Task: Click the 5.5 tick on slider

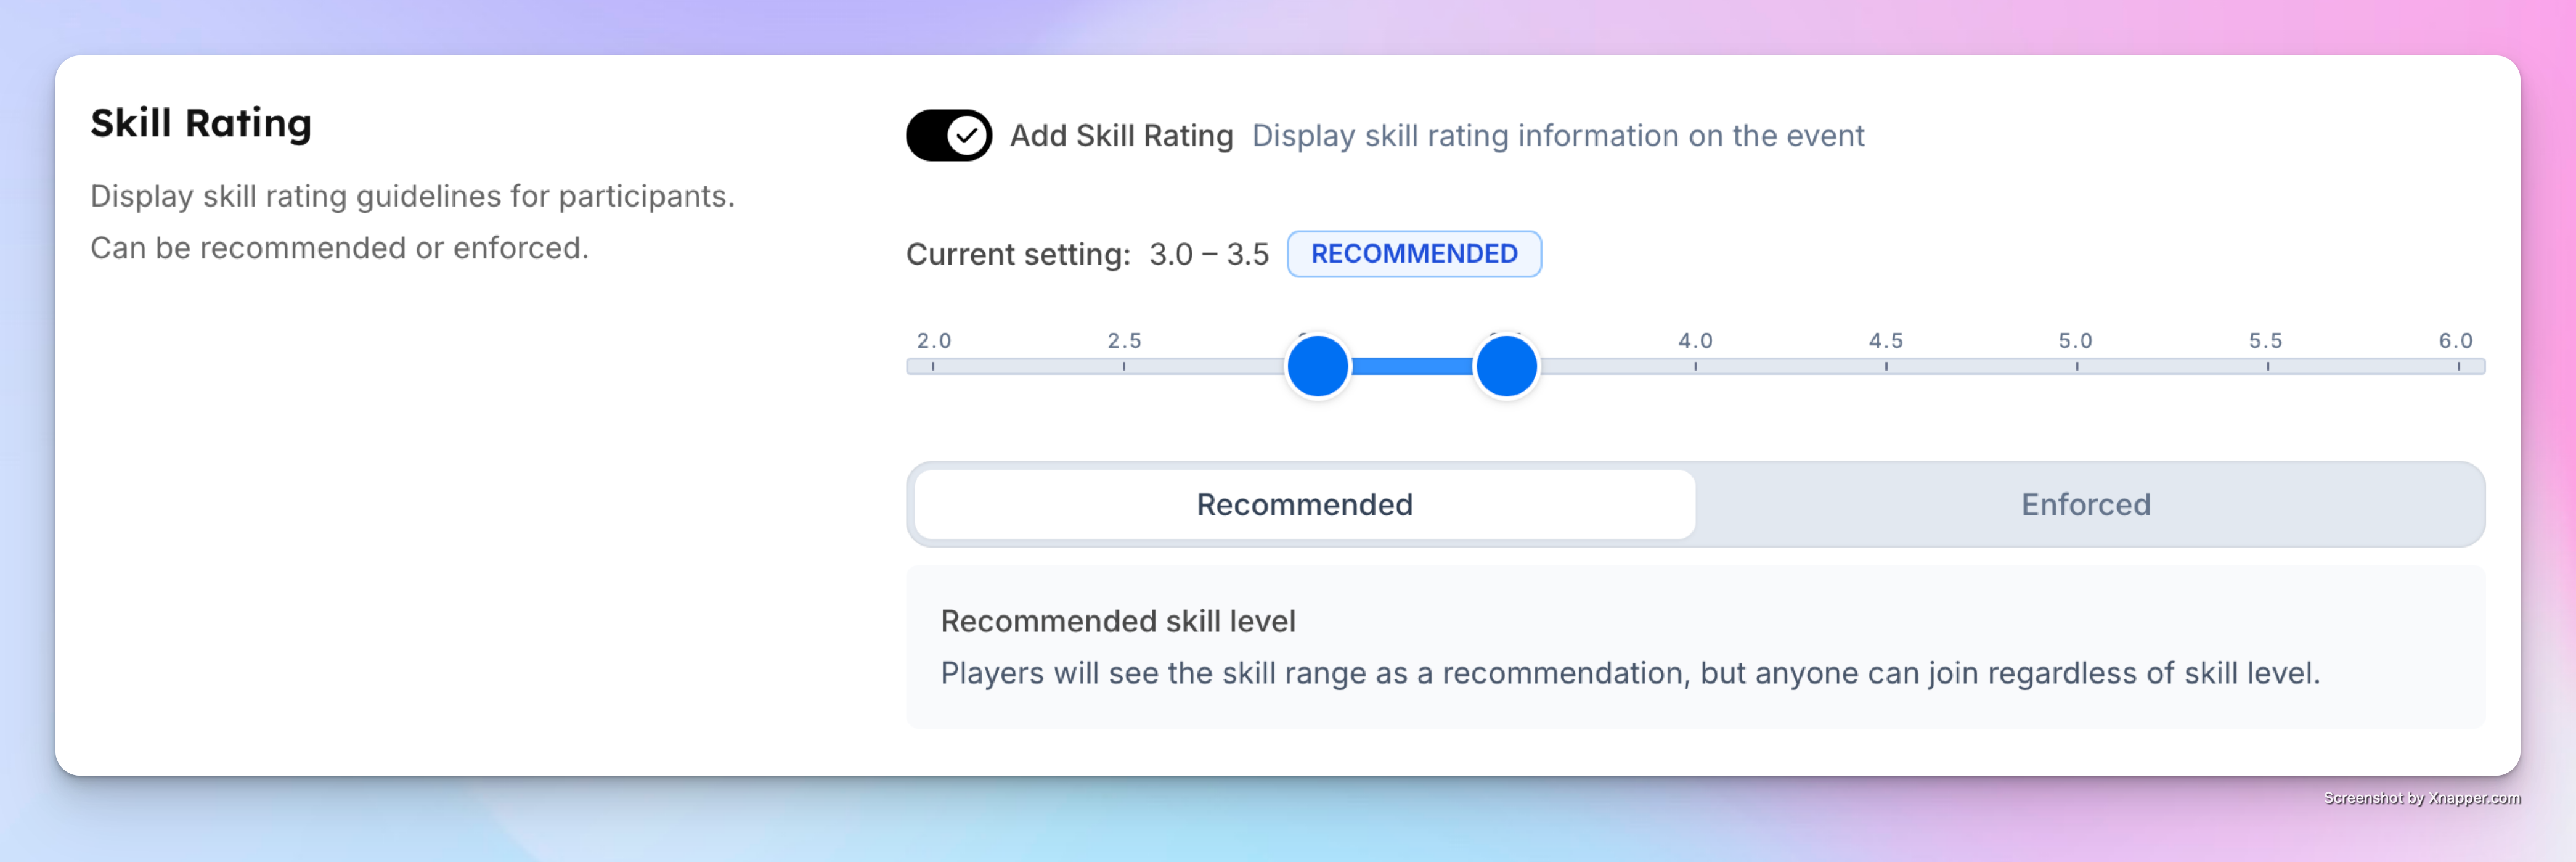Action: [2267, 366]
